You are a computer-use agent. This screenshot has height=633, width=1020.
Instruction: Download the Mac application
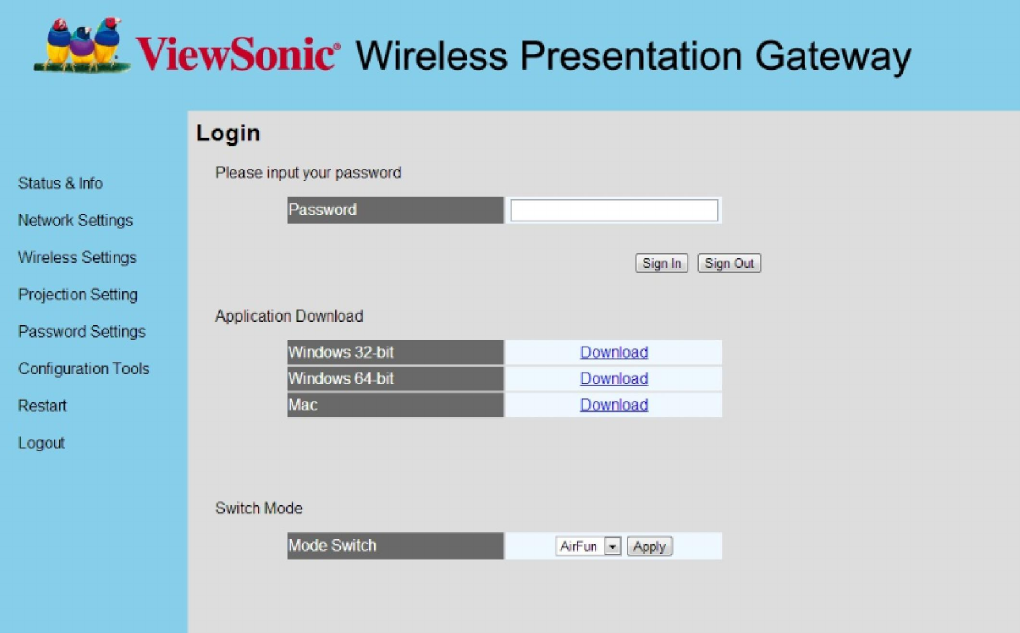[x=614, y=405]
